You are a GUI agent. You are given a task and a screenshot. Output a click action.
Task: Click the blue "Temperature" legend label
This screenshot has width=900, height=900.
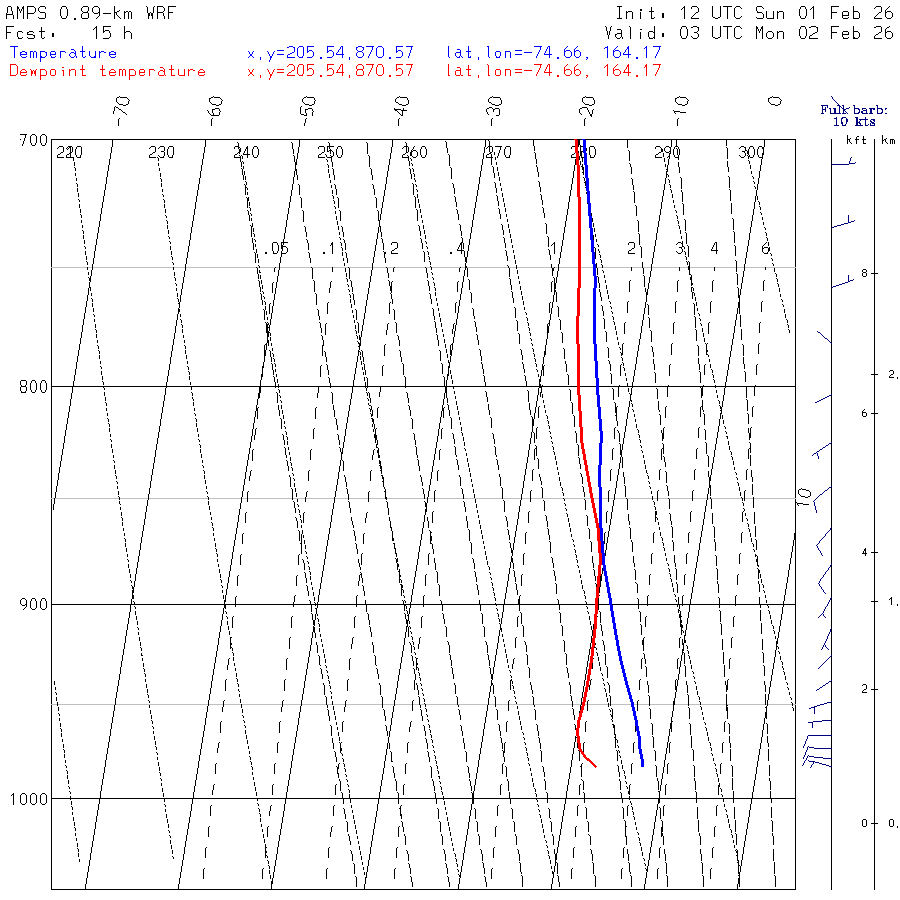[64, 53]
